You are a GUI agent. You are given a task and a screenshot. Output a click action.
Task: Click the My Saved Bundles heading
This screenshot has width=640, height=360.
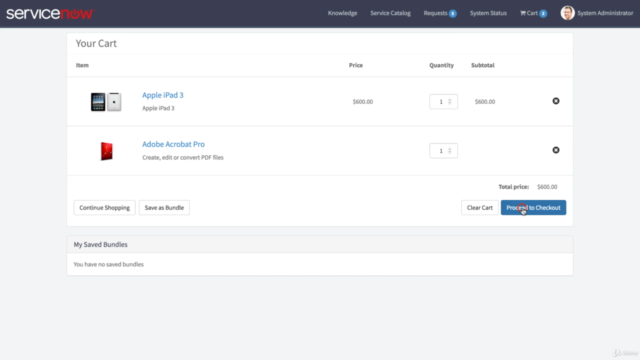[100, 244]
